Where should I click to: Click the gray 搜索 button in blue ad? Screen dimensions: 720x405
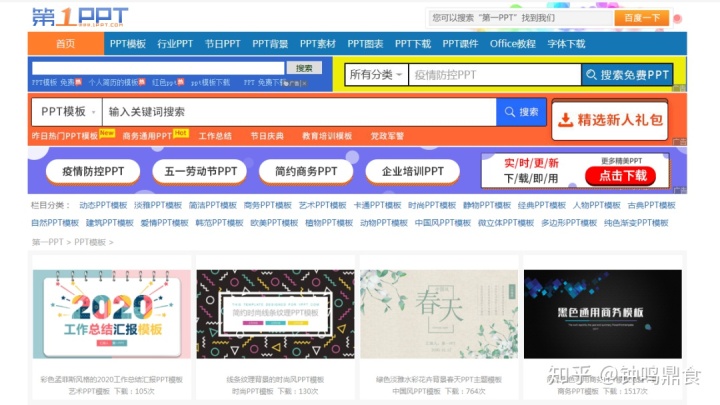point(304,68)
